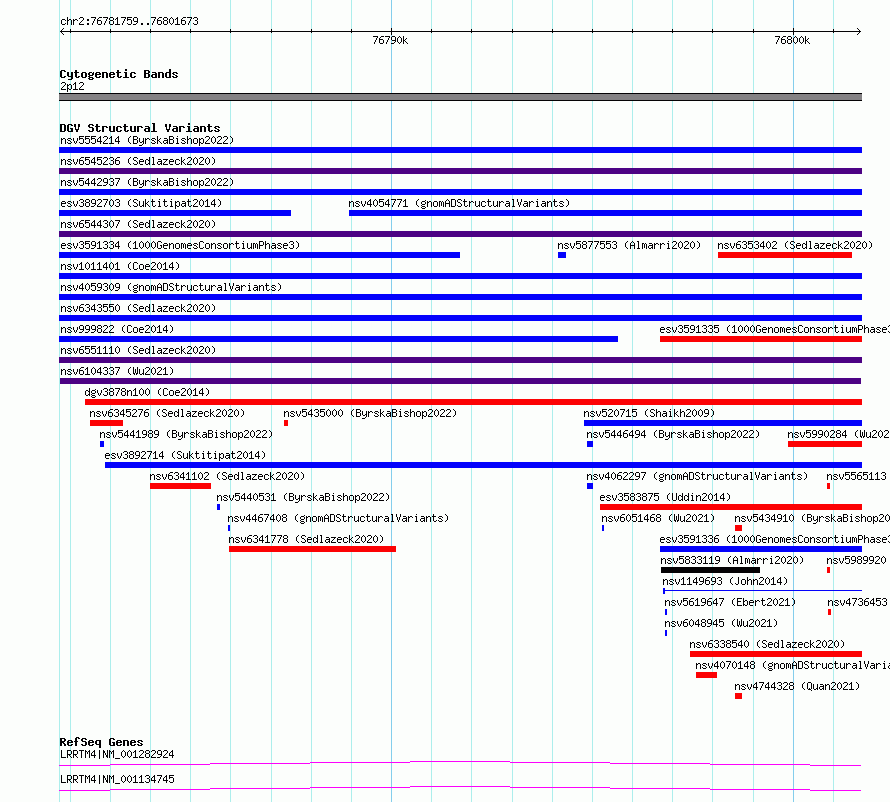Click the 2p12 cytogenetic band bar
This screenshot has width=890, height=802.
click(x=460, y=97)
